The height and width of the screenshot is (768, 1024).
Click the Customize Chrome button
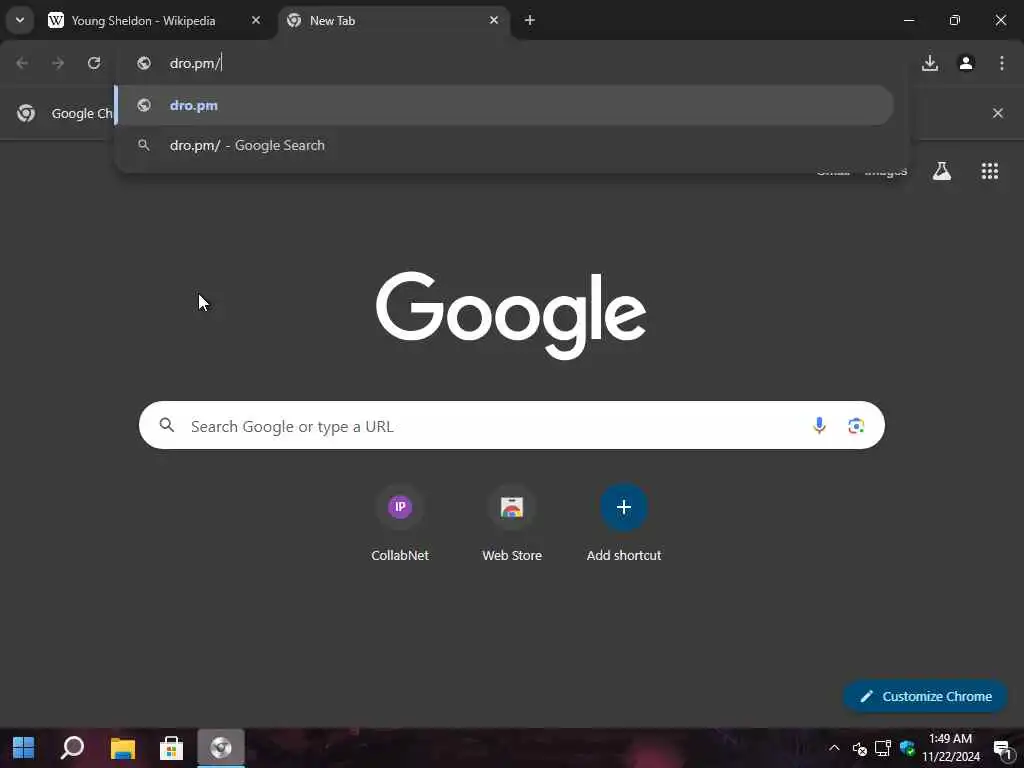click(926, 696)
